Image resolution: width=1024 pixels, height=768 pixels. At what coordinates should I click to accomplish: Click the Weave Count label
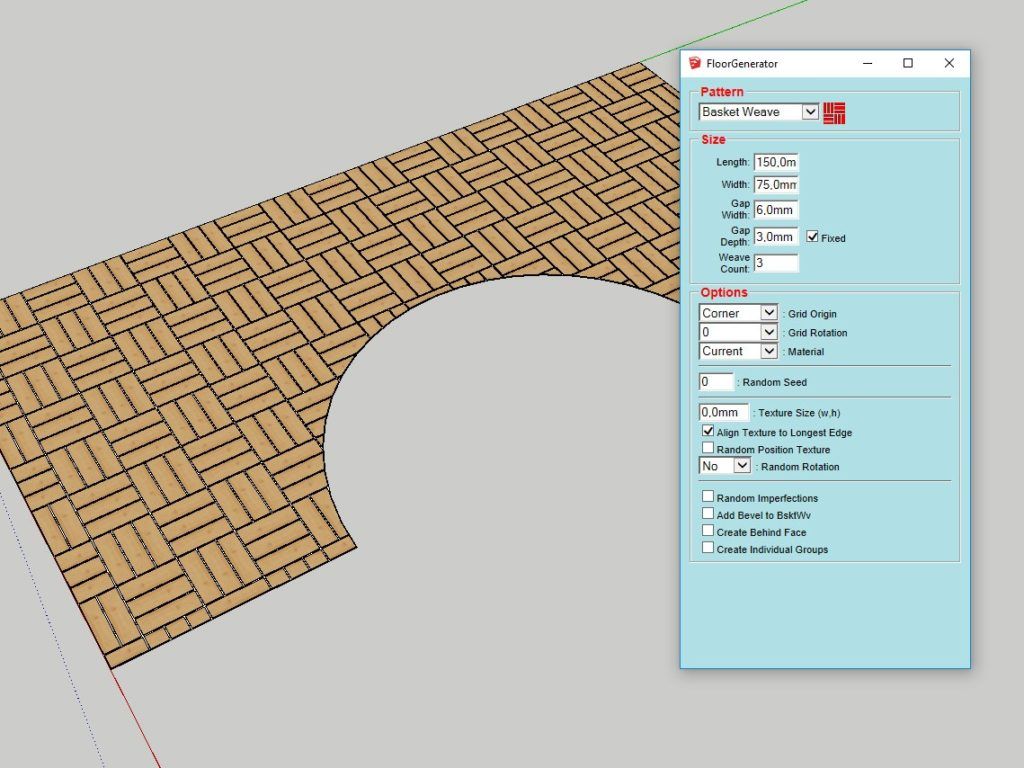point(733,263)
